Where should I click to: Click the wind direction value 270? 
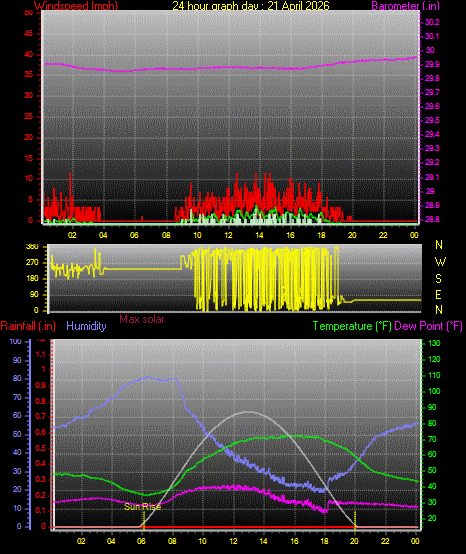(32, 263)
